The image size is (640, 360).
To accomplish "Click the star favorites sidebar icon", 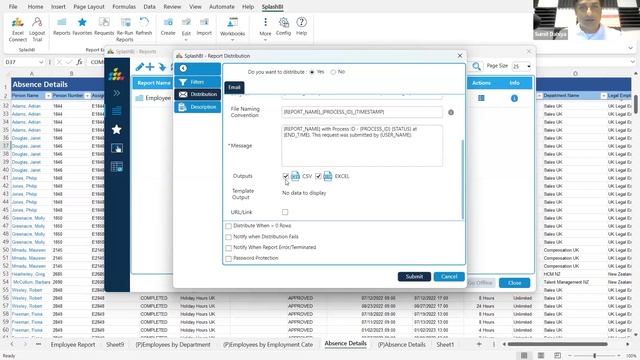I will (116, 129).
